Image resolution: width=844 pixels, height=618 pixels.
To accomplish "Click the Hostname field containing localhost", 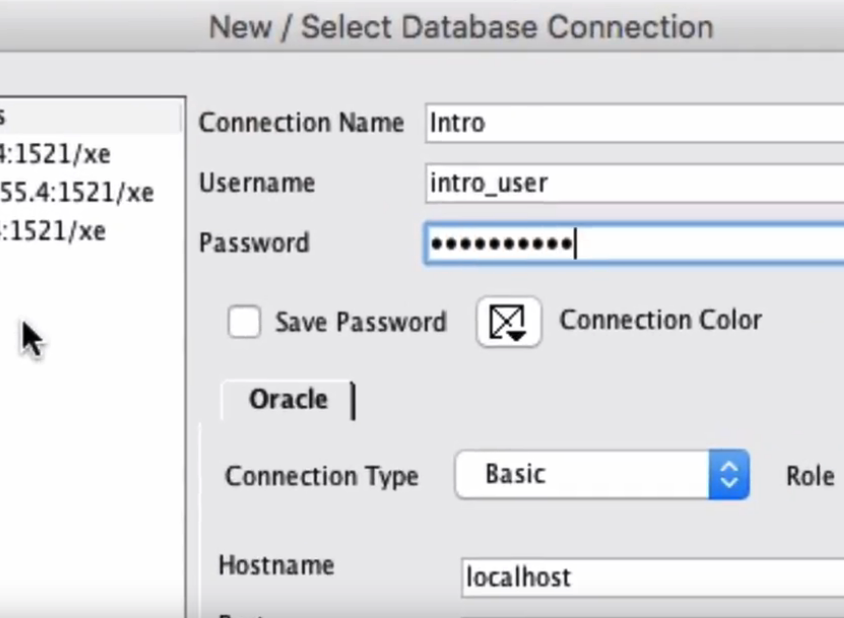I will 650,577.
